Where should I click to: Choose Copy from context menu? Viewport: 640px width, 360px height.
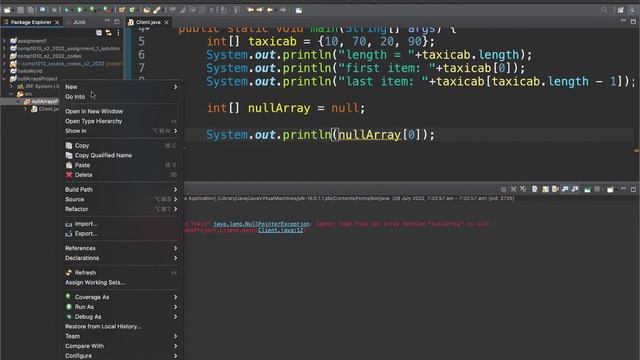tap(121, 145)
